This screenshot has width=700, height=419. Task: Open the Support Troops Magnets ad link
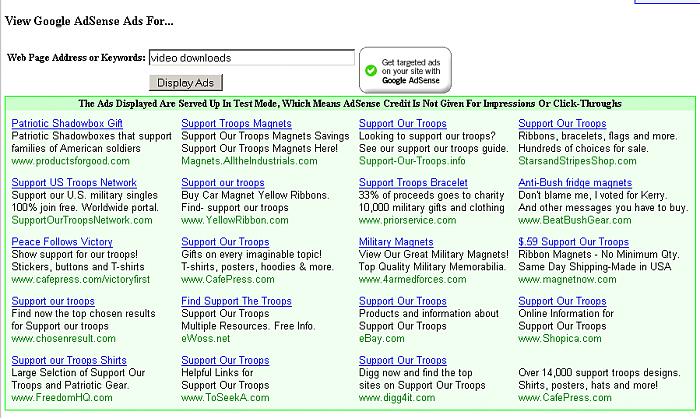(236, 123)
